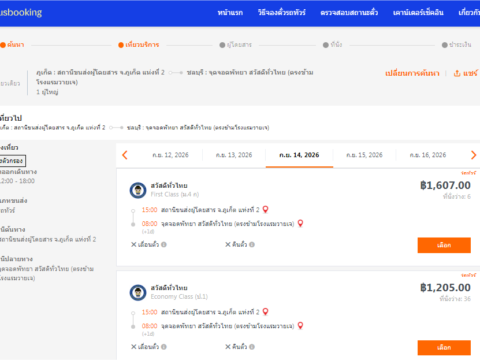This screenshot has width=480, height=360.
Task: Click share icon beside แชร์
Action: (x=457, y=73)
